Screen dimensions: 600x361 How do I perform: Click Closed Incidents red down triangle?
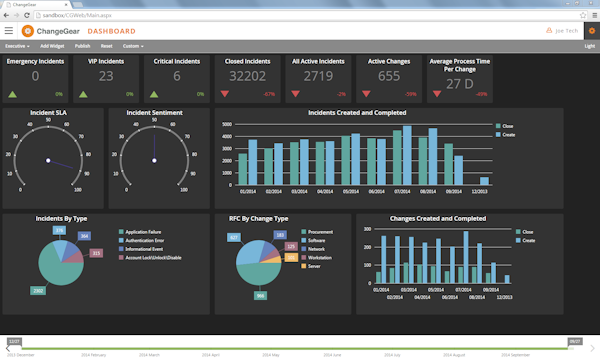point(225,94)
